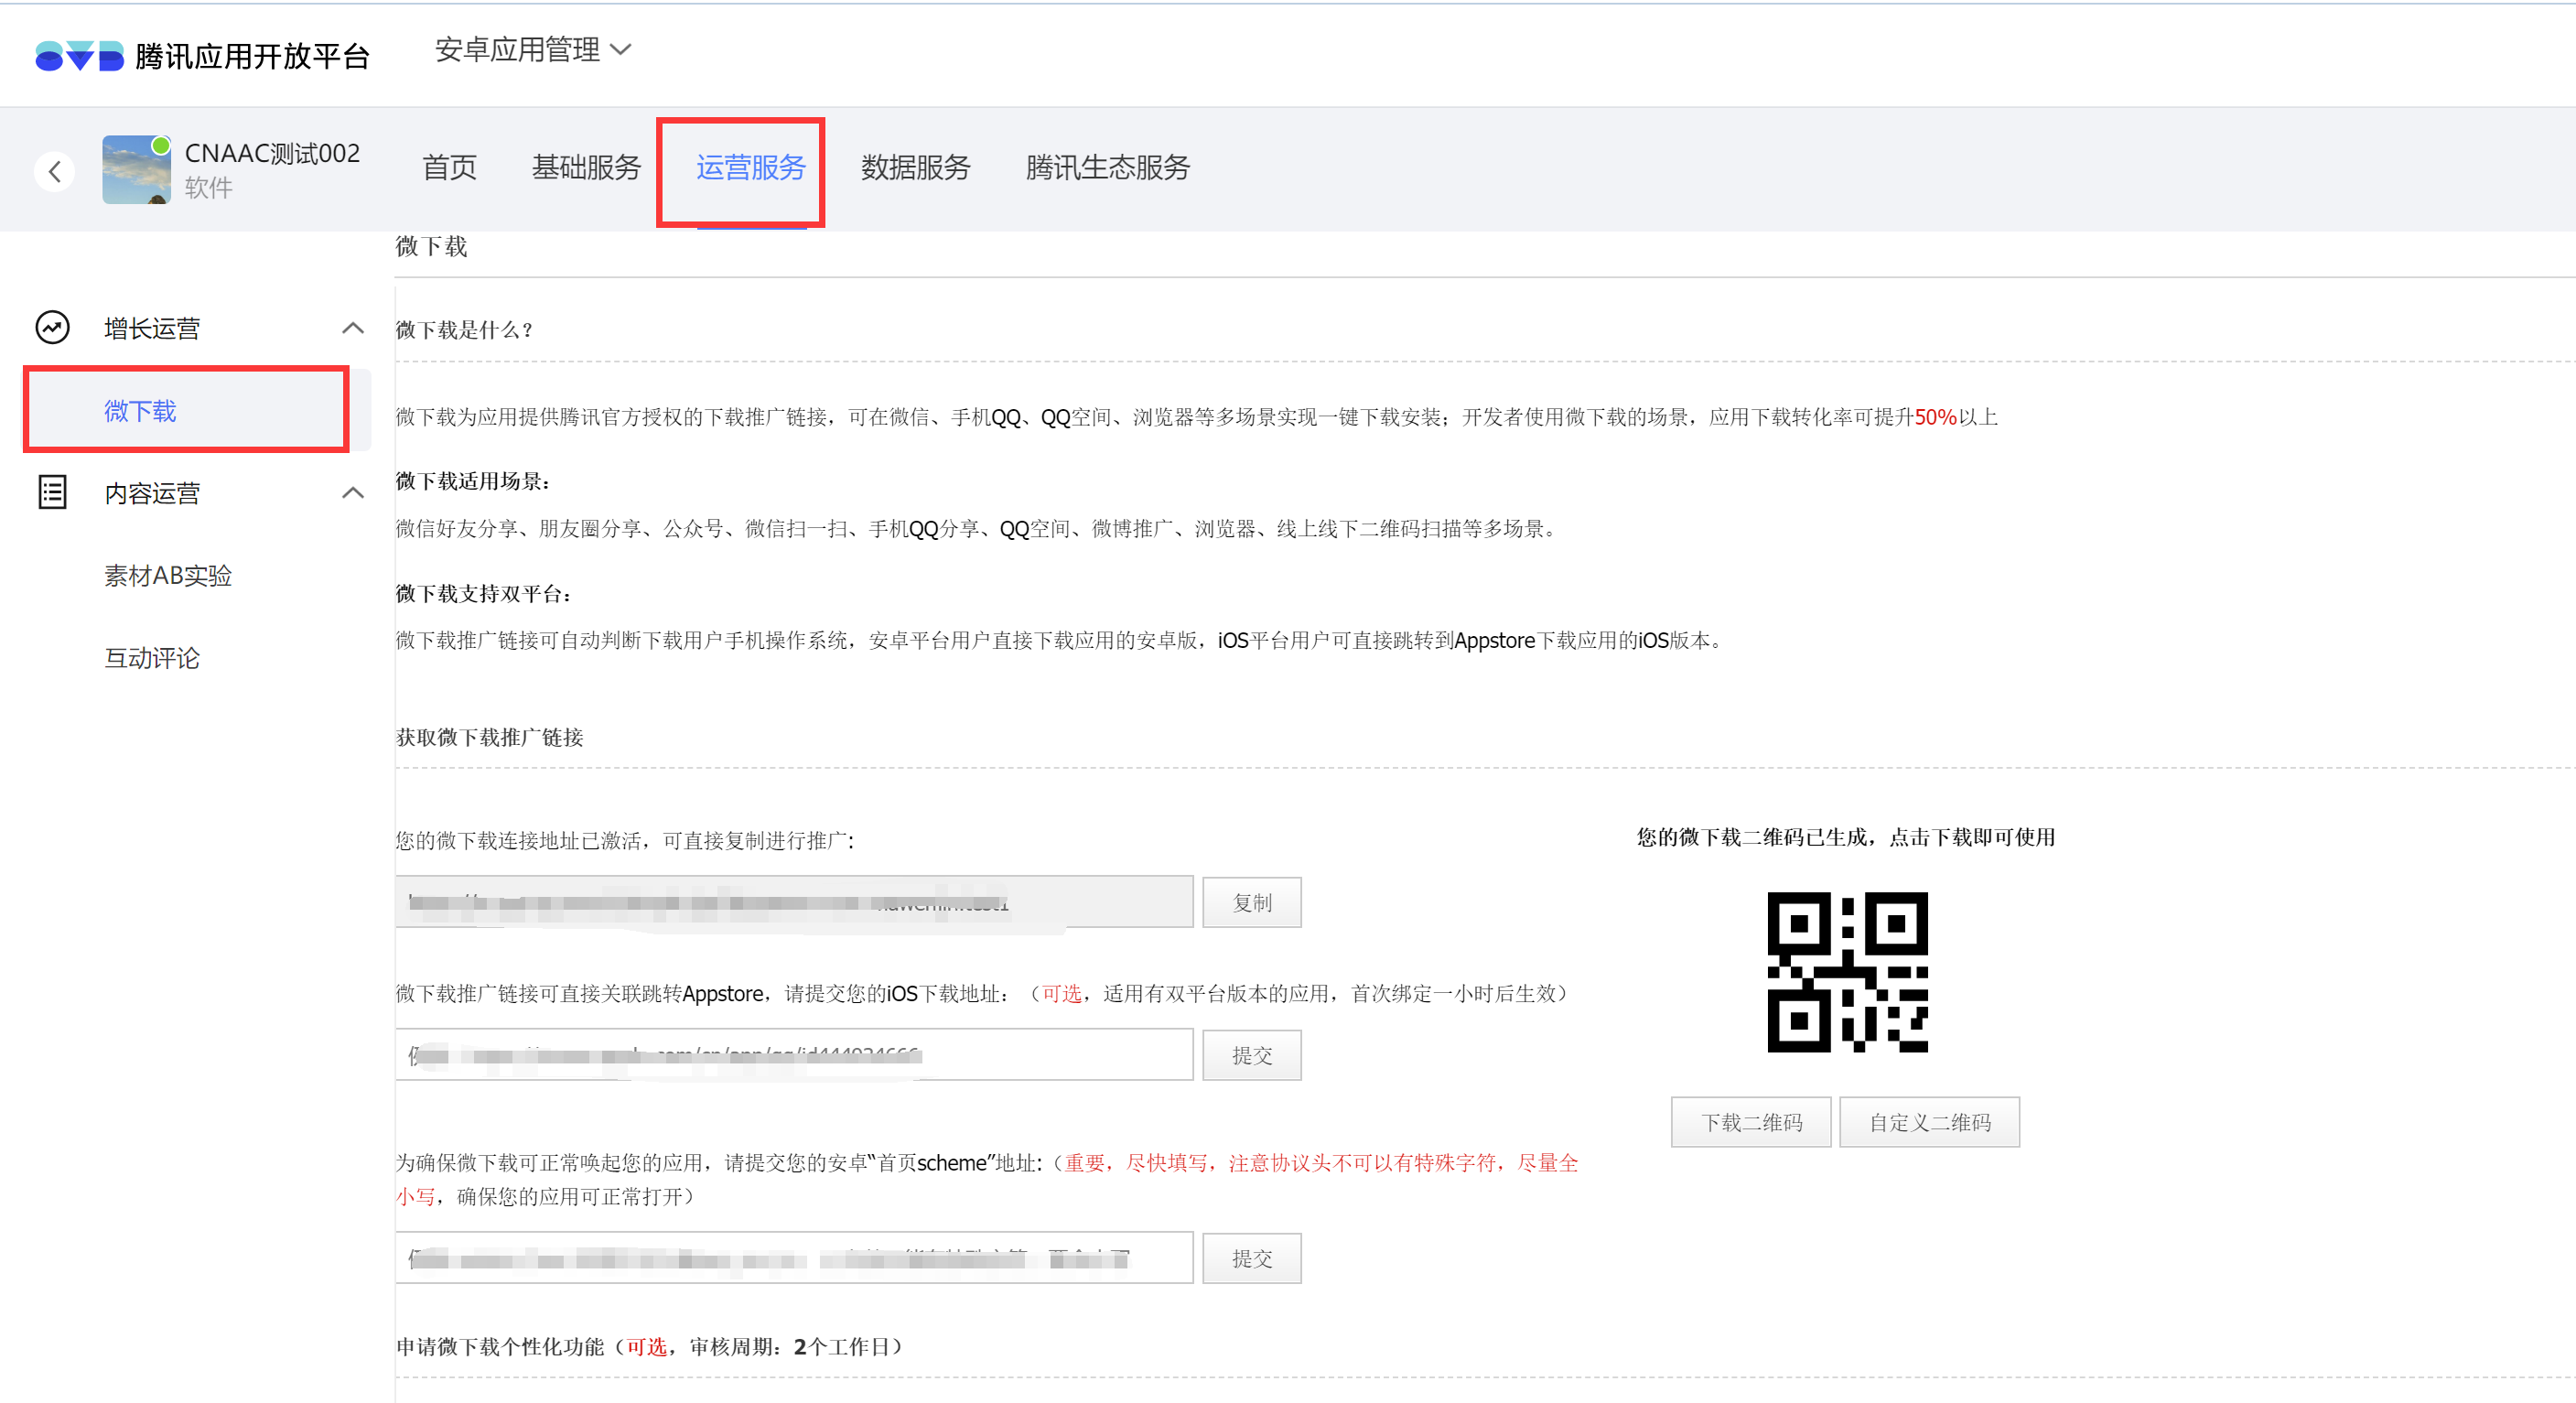Click the iOS download address input
The width and height of the screenshot is (2576, 1403).
(x=794, y=1055)
